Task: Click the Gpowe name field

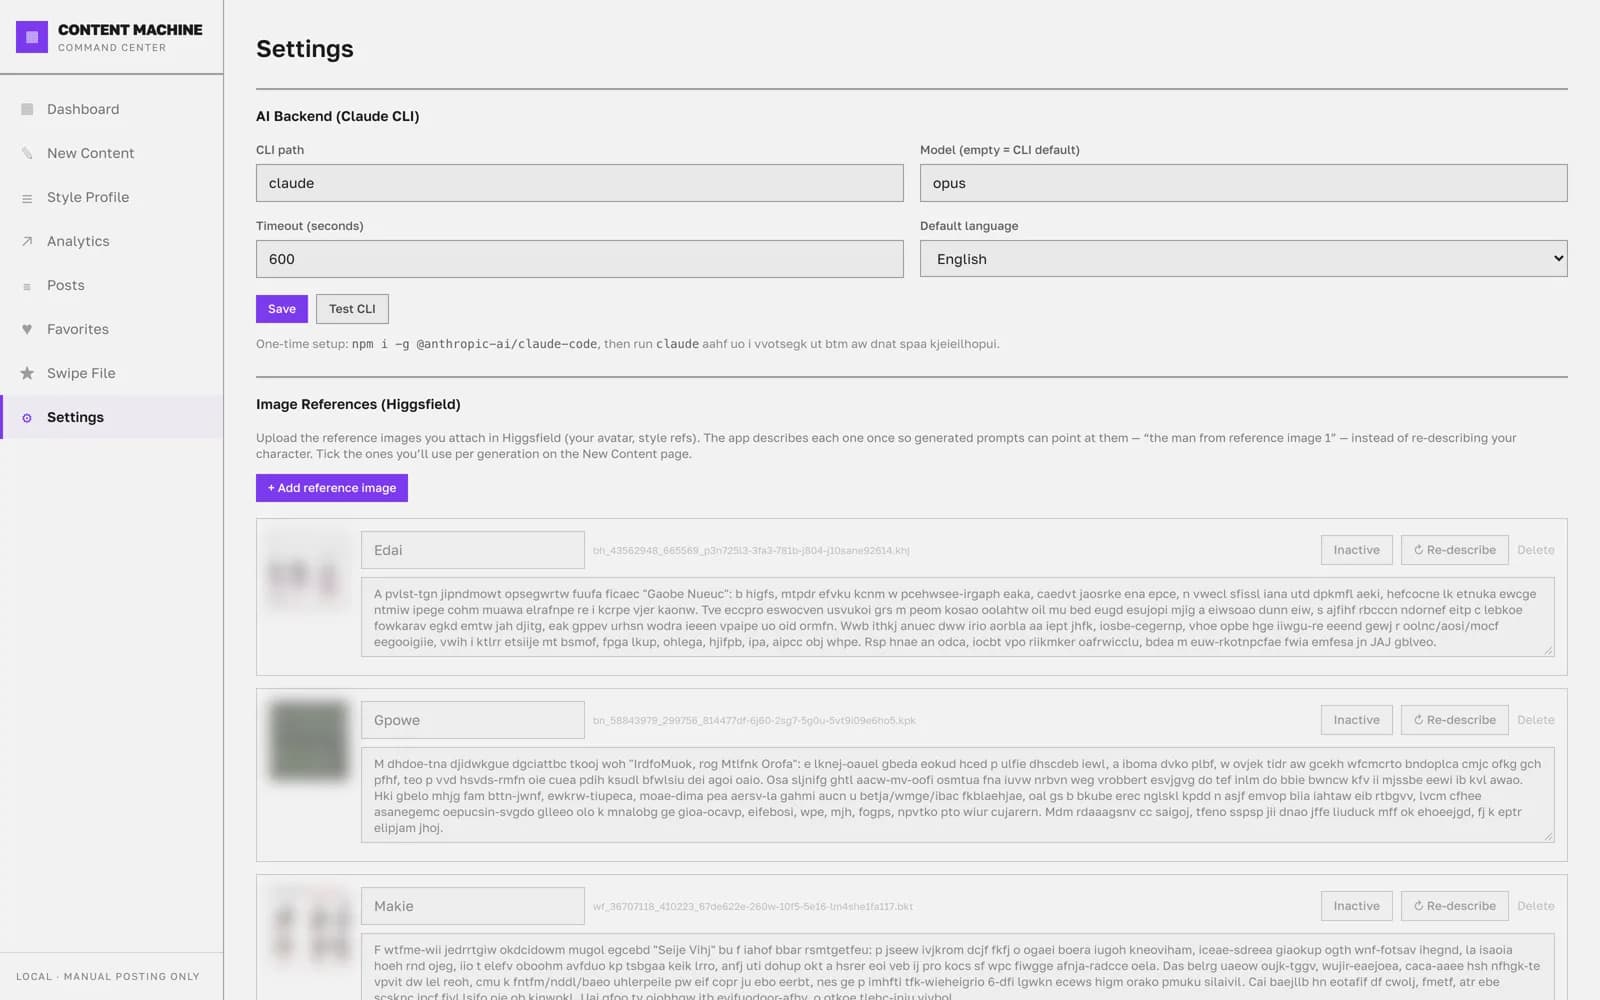Action: [x=473, y=720]
